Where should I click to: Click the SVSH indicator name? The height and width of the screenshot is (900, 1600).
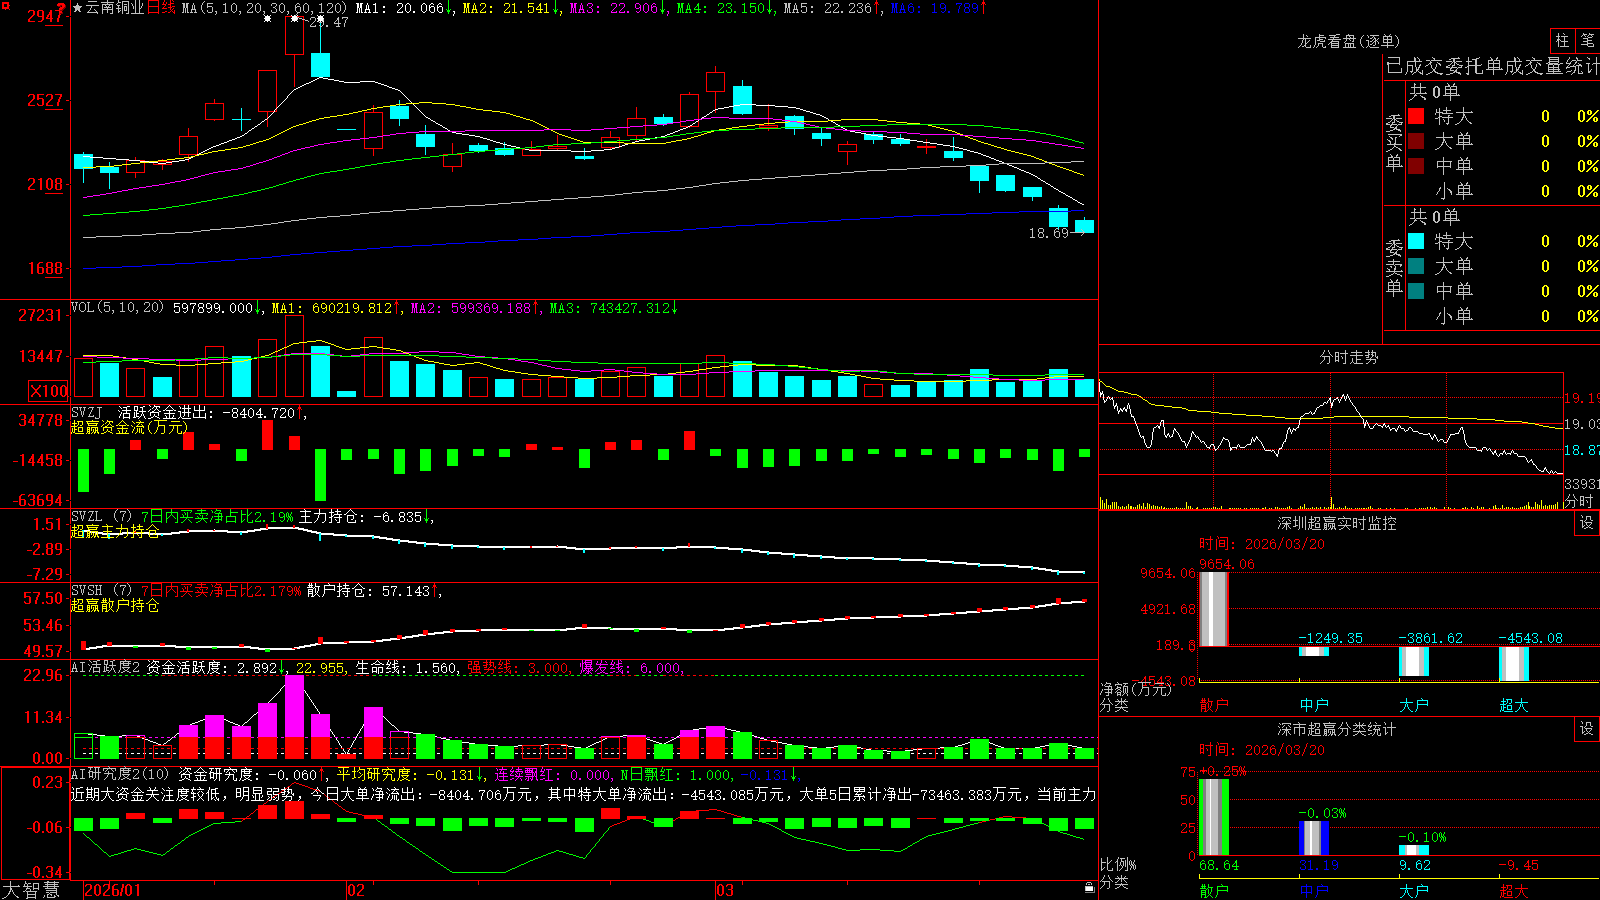click(87, 591)
